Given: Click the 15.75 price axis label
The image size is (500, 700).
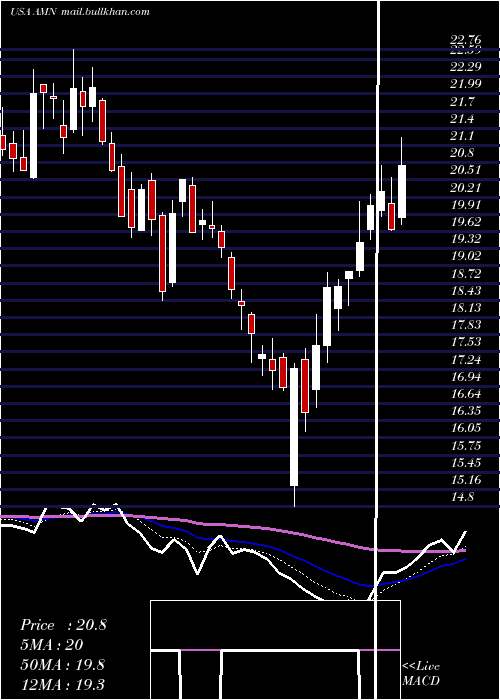Looking at the screenshot, I should [x=466, y=446].
